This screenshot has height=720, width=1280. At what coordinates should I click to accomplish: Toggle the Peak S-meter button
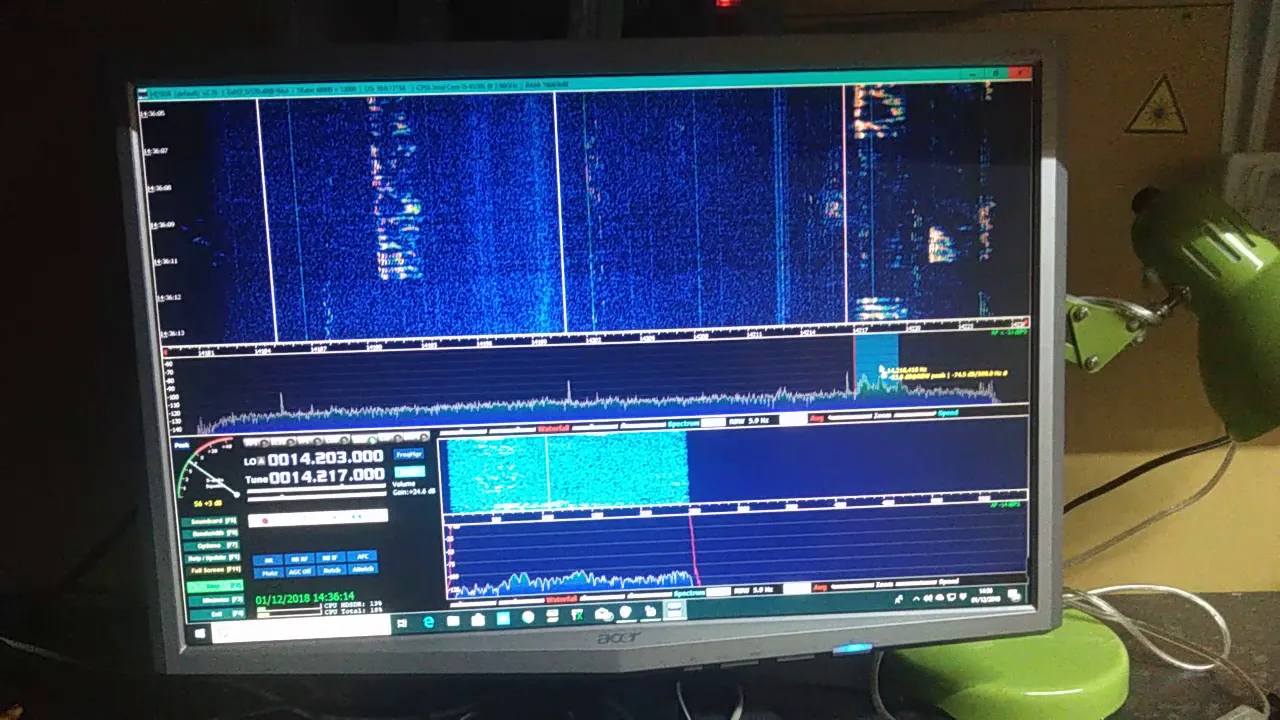pyautogui.click(x=182, y=445)
